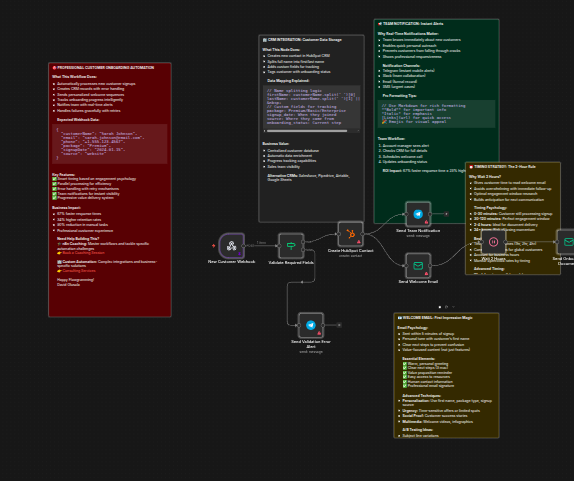Select the New Customer Webhook trigger node
The height and width of the screenshot is (481, 574).
point(231,246)
